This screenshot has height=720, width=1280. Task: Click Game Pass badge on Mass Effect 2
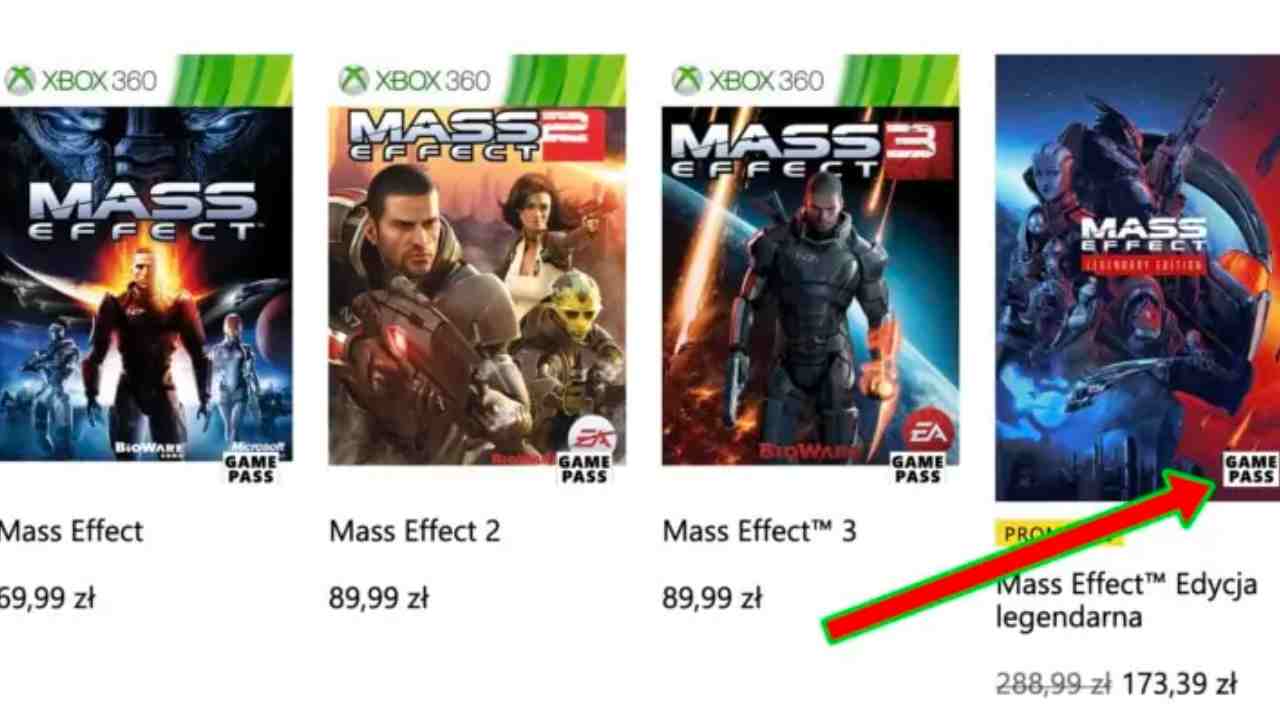point(584,469)
